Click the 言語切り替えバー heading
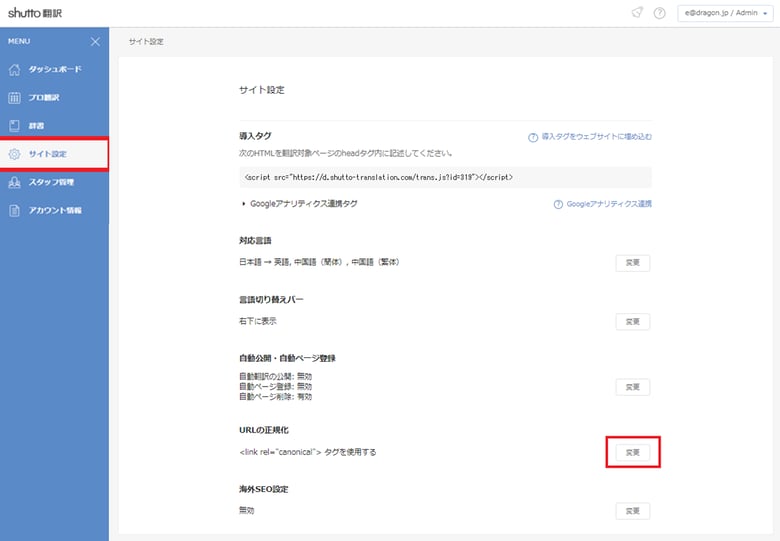The image size is (780, 541). point(271,299)
